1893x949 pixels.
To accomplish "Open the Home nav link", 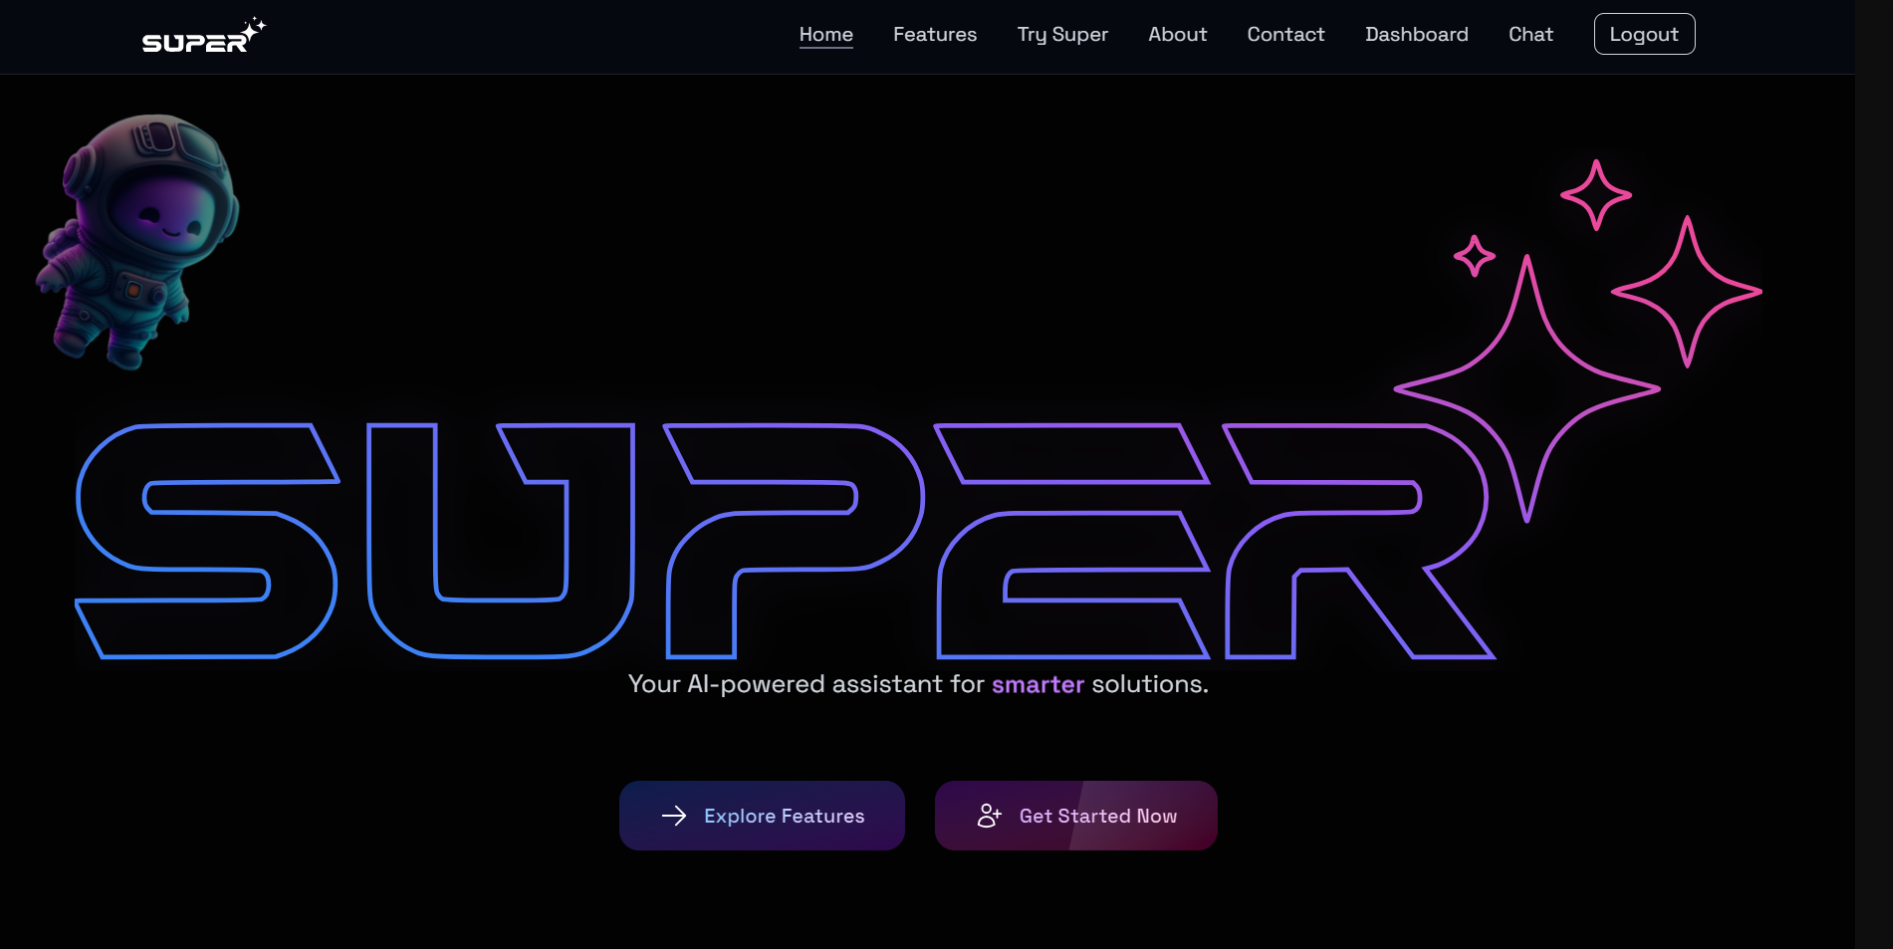I will [826, 34].
